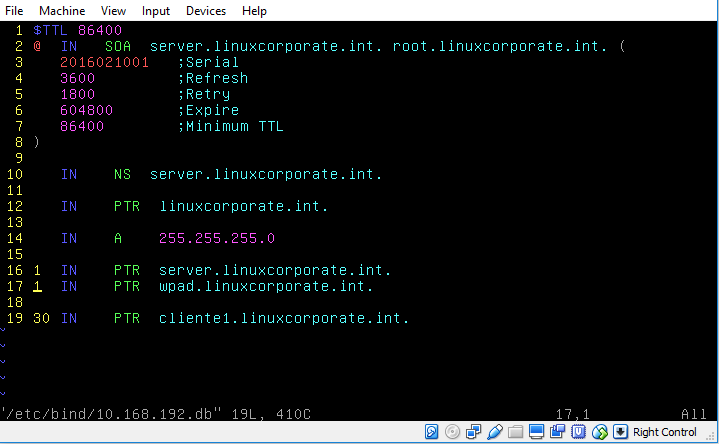This screenshot has height=444, width=719.
Task: Click the SOA record type keyword
Action: tap(118, 46)
